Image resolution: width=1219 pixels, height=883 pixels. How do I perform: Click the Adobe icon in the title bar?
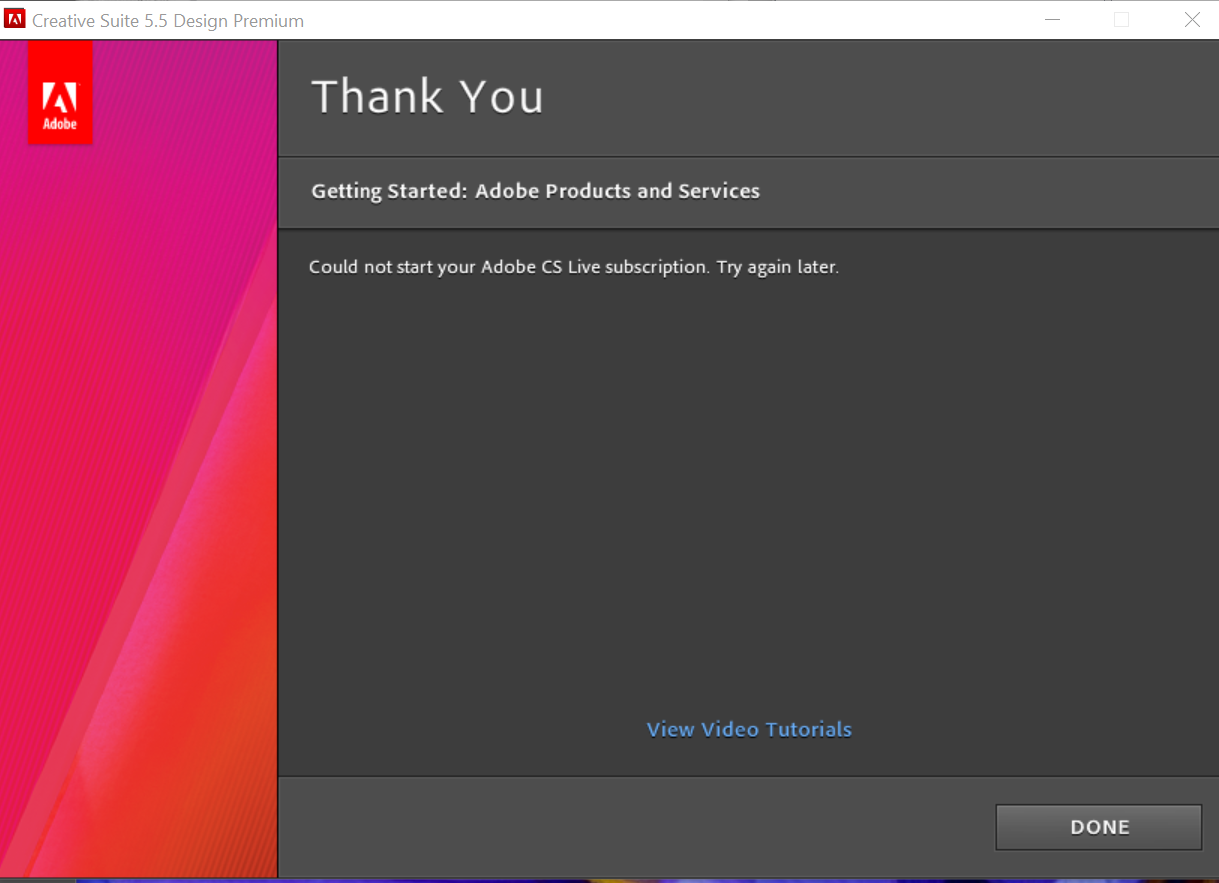pyautogui.click(x=14, y=19)
